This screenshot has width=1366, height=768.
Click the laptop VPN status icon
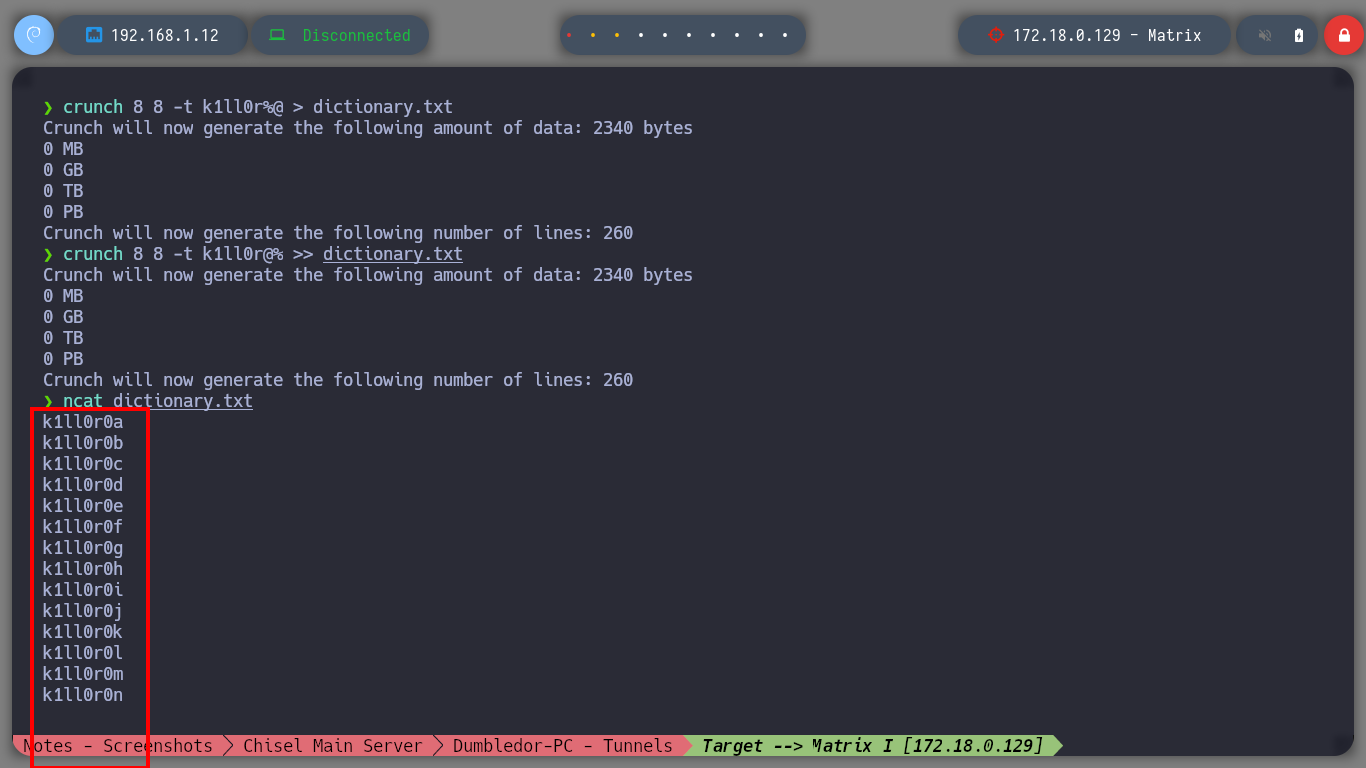(x=277, y=35)
